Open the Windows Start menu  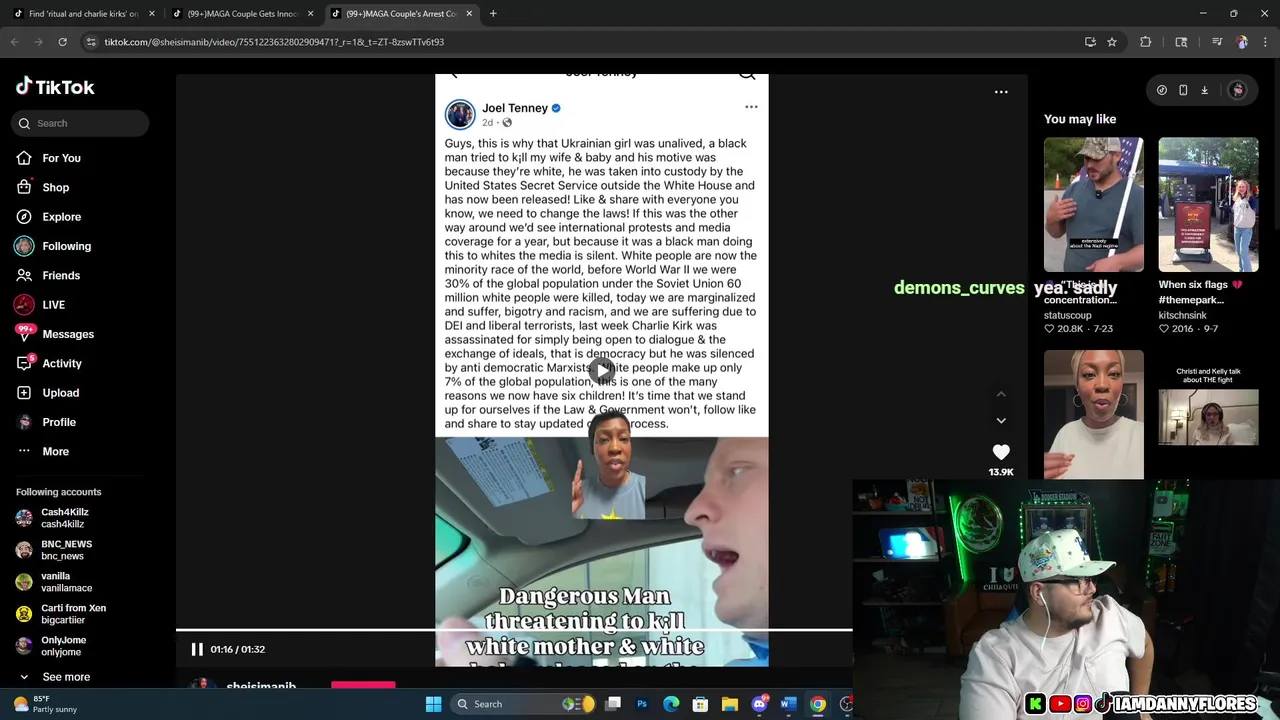(433, 704)
